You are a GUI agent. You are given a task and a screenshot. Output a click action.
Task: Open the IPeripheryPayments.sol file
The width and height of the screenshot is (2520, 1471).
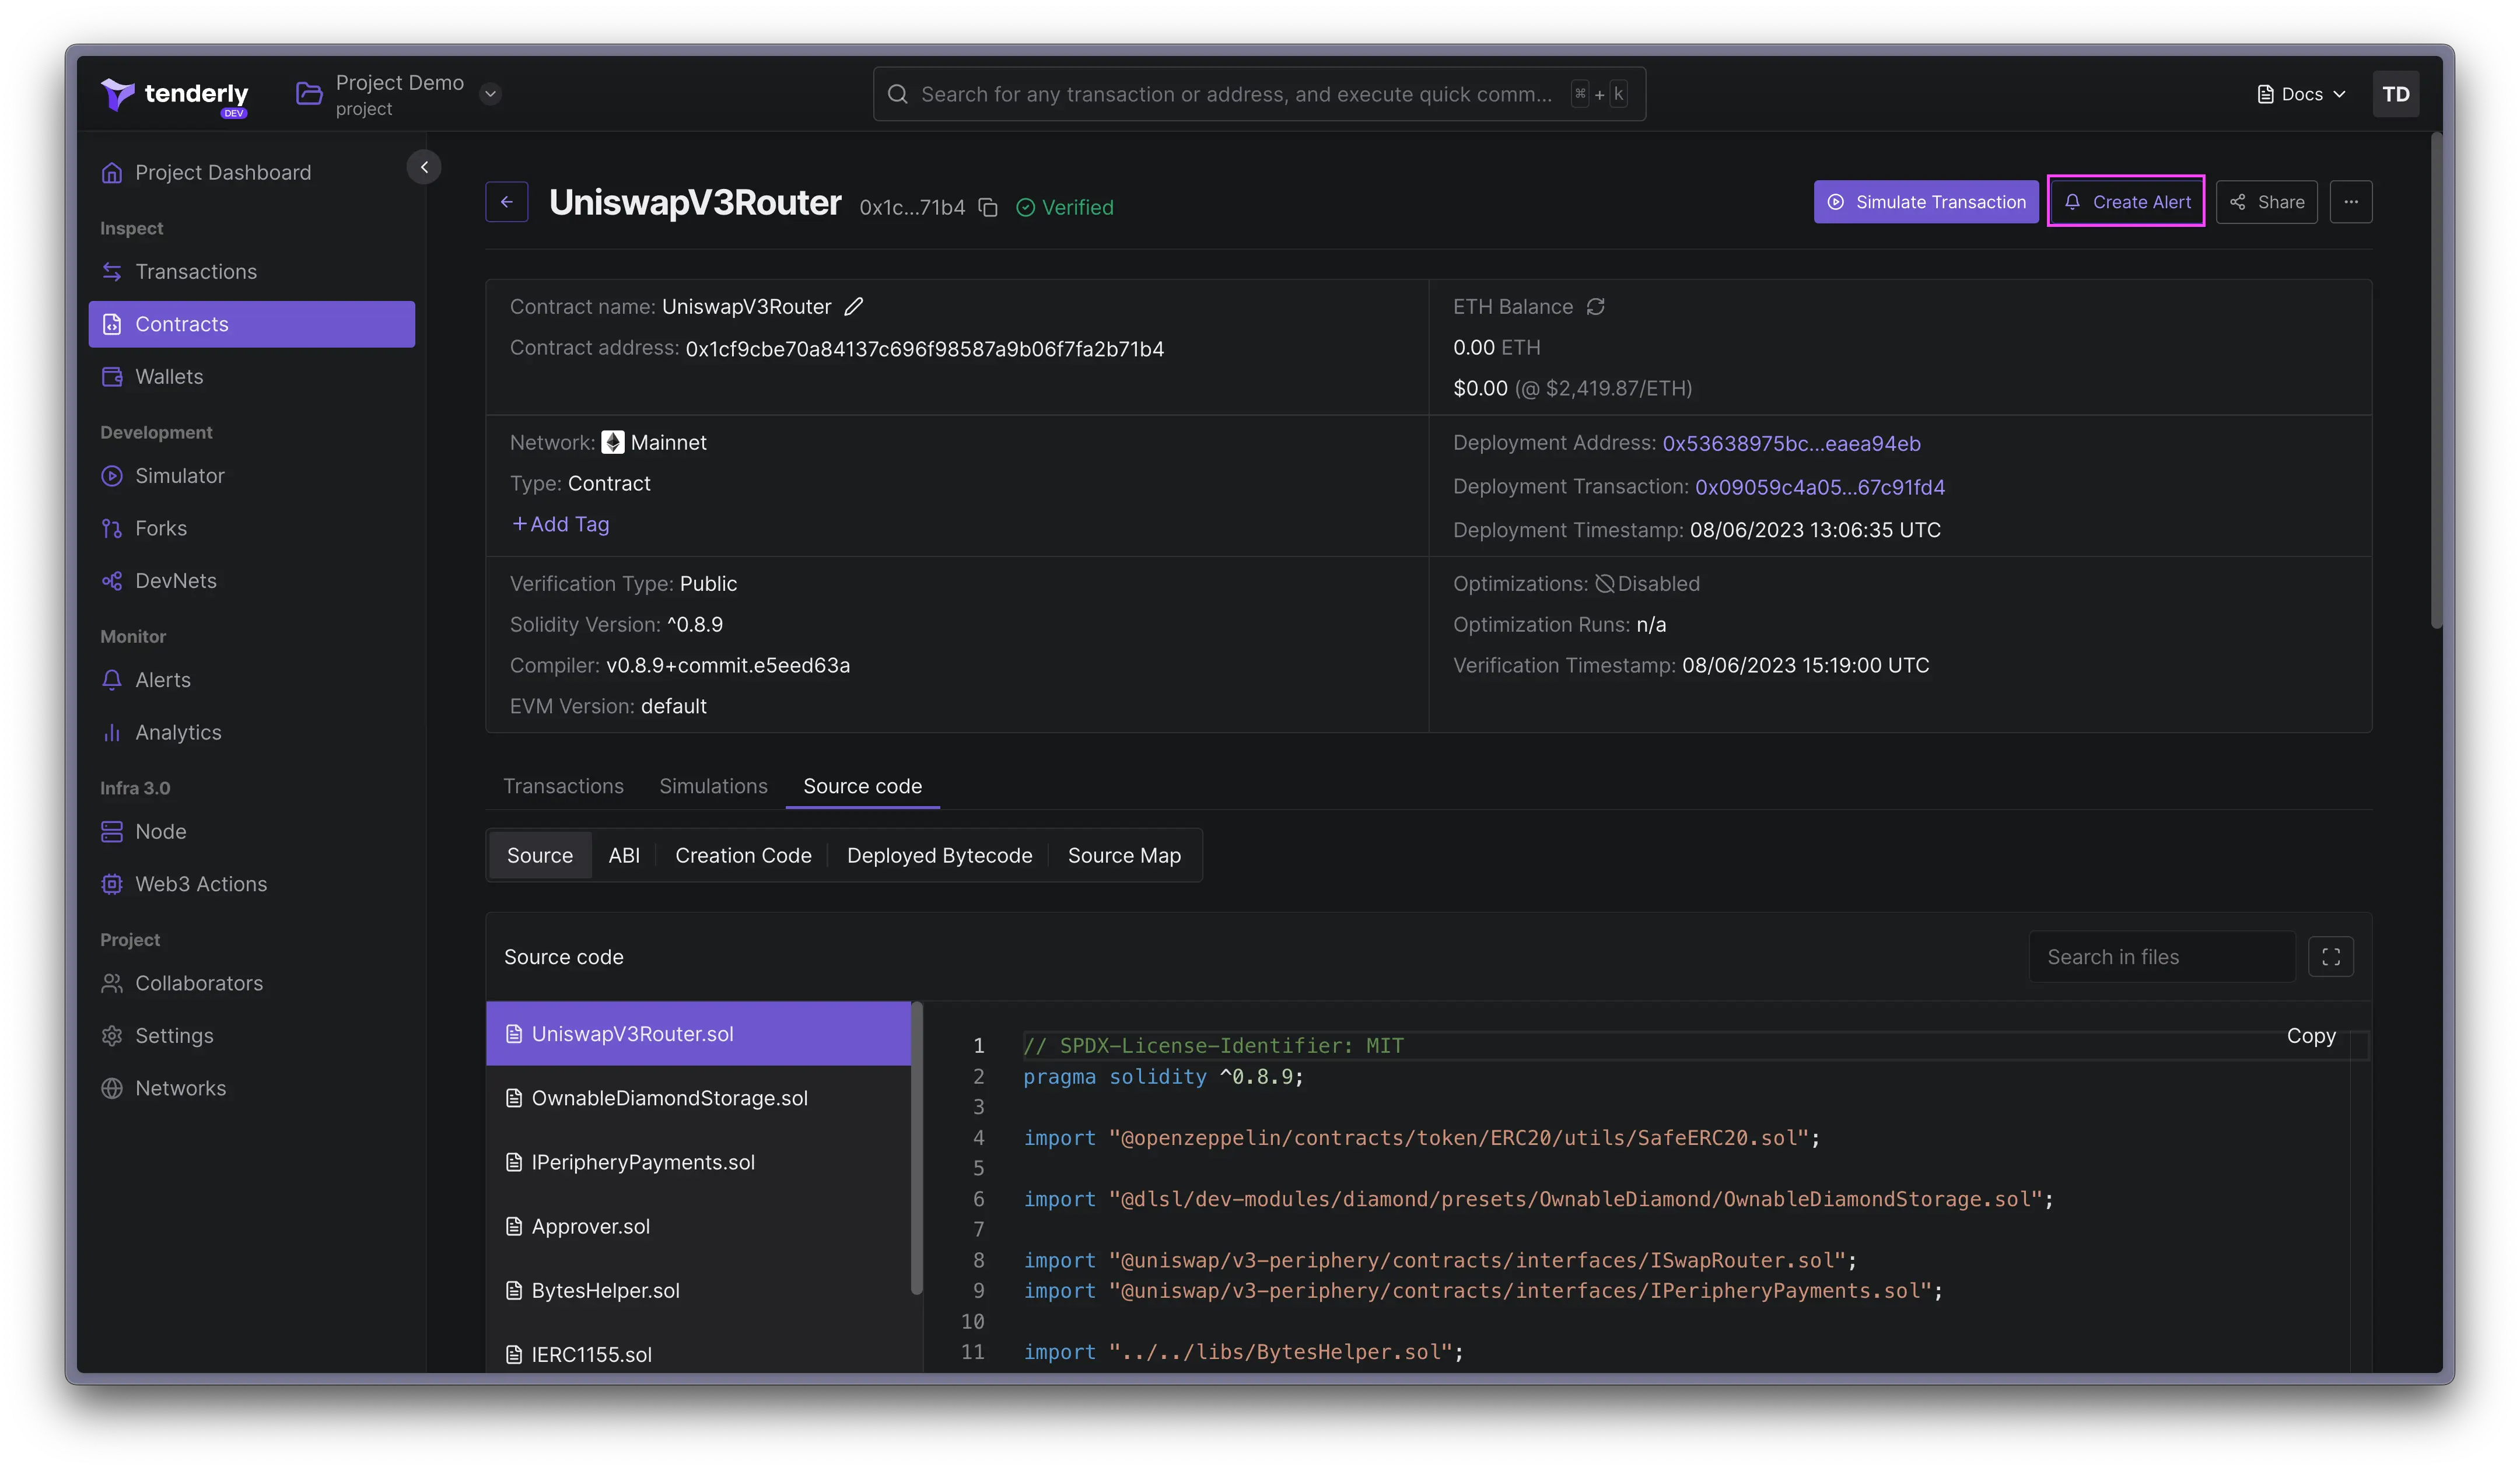[x=698, y=1162]
